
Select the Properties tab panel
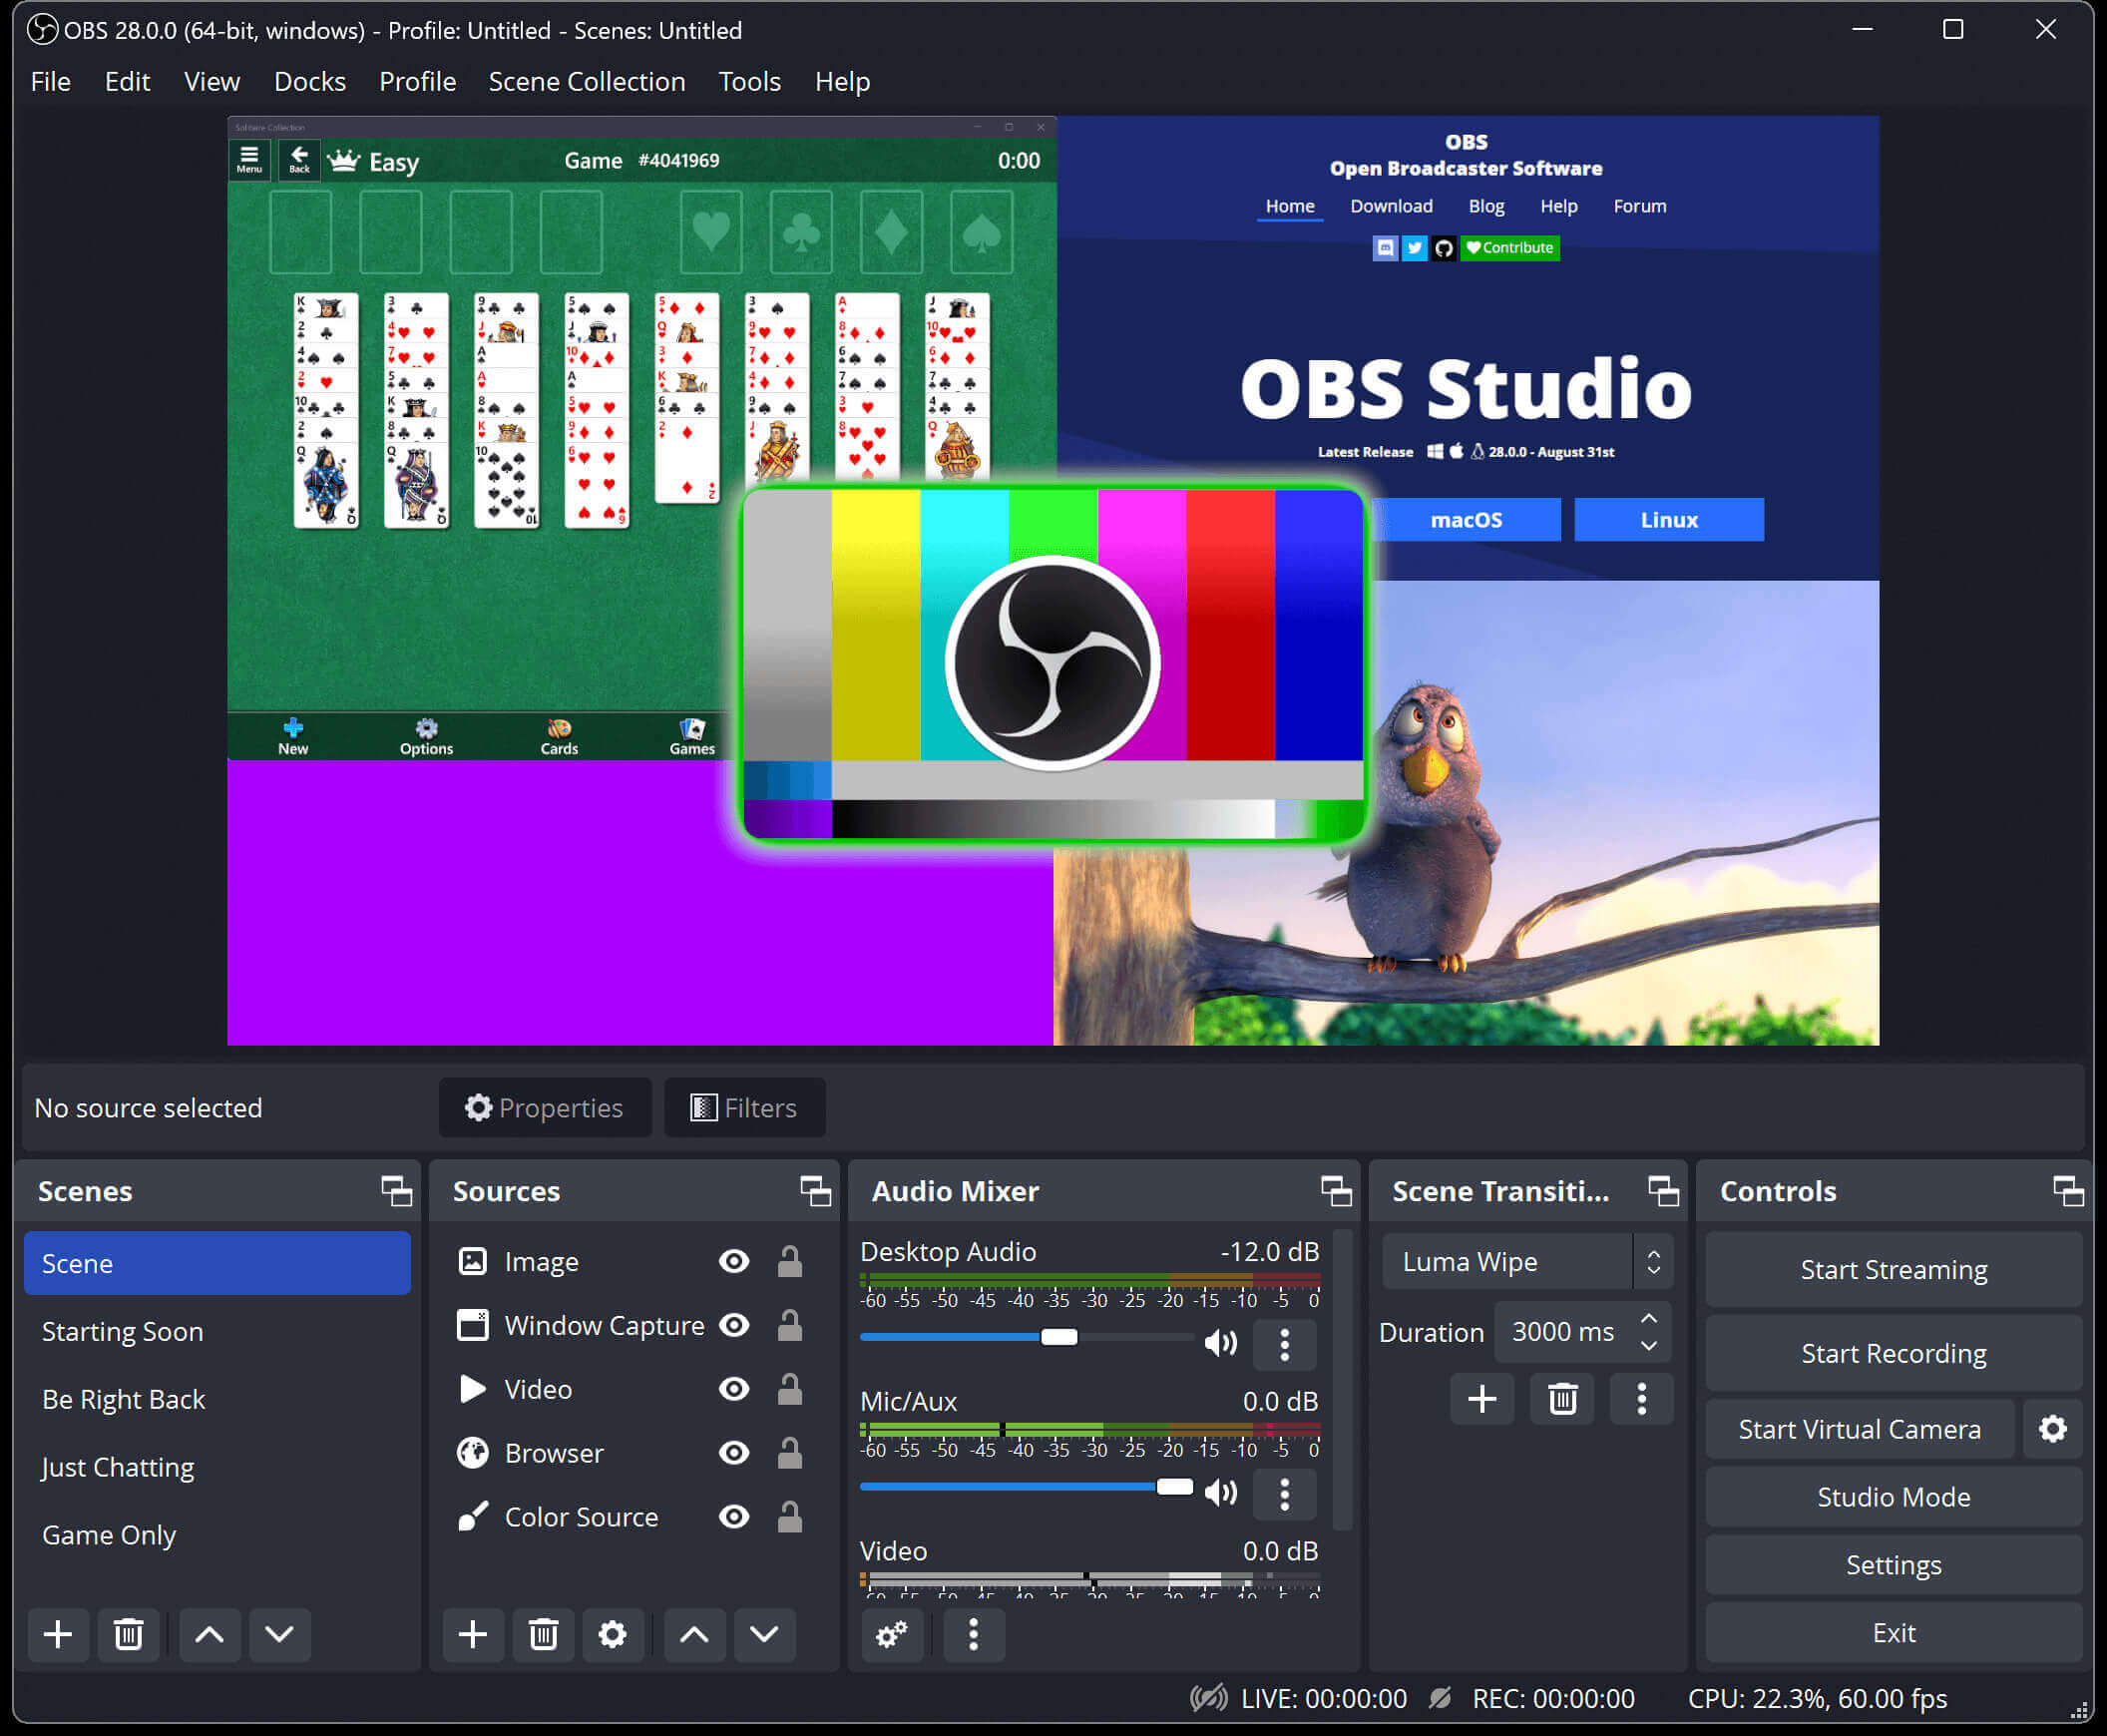(543, 1106)
